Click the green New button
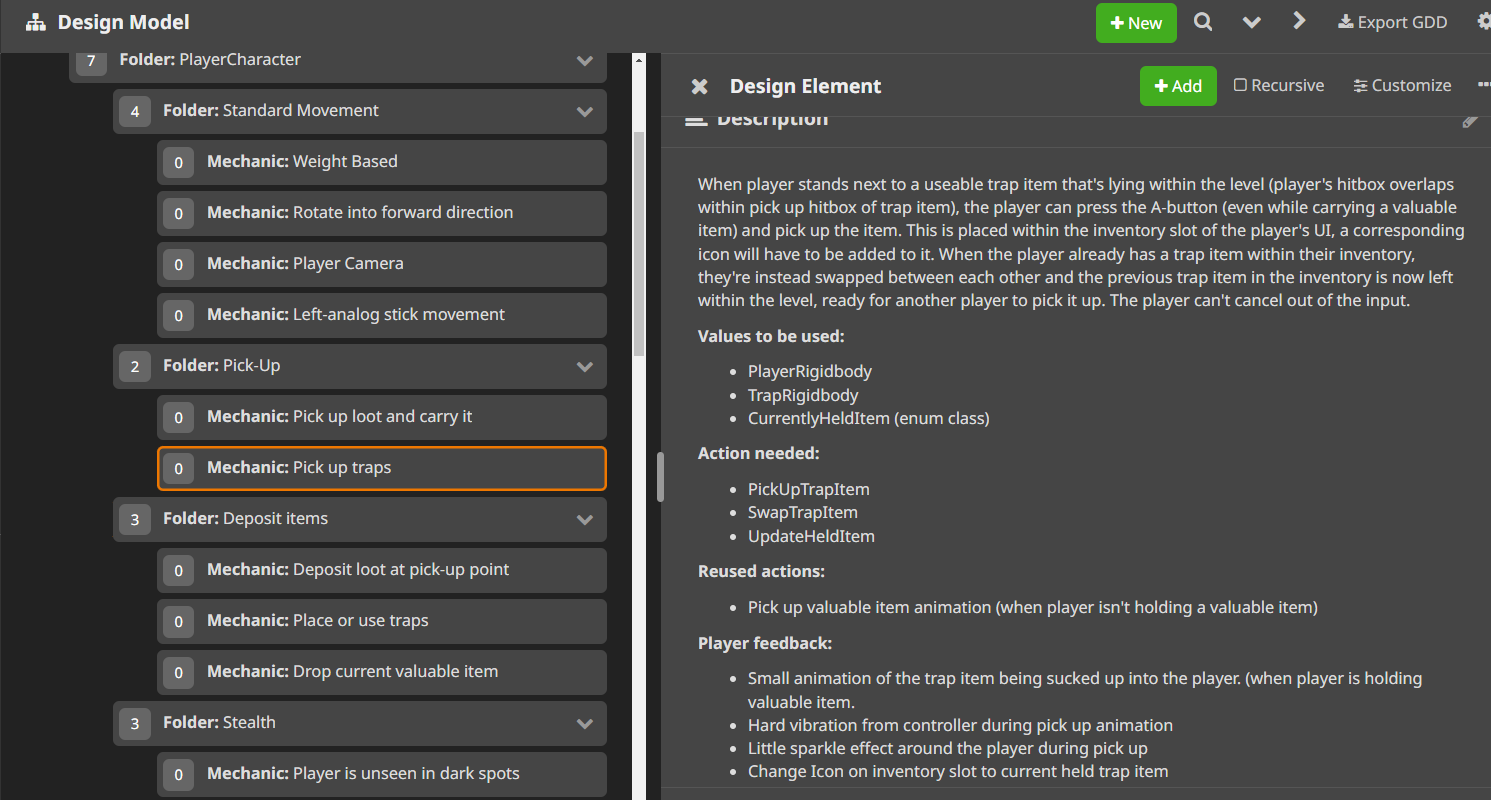1491x800 pixels. [x=1136, y=23]
